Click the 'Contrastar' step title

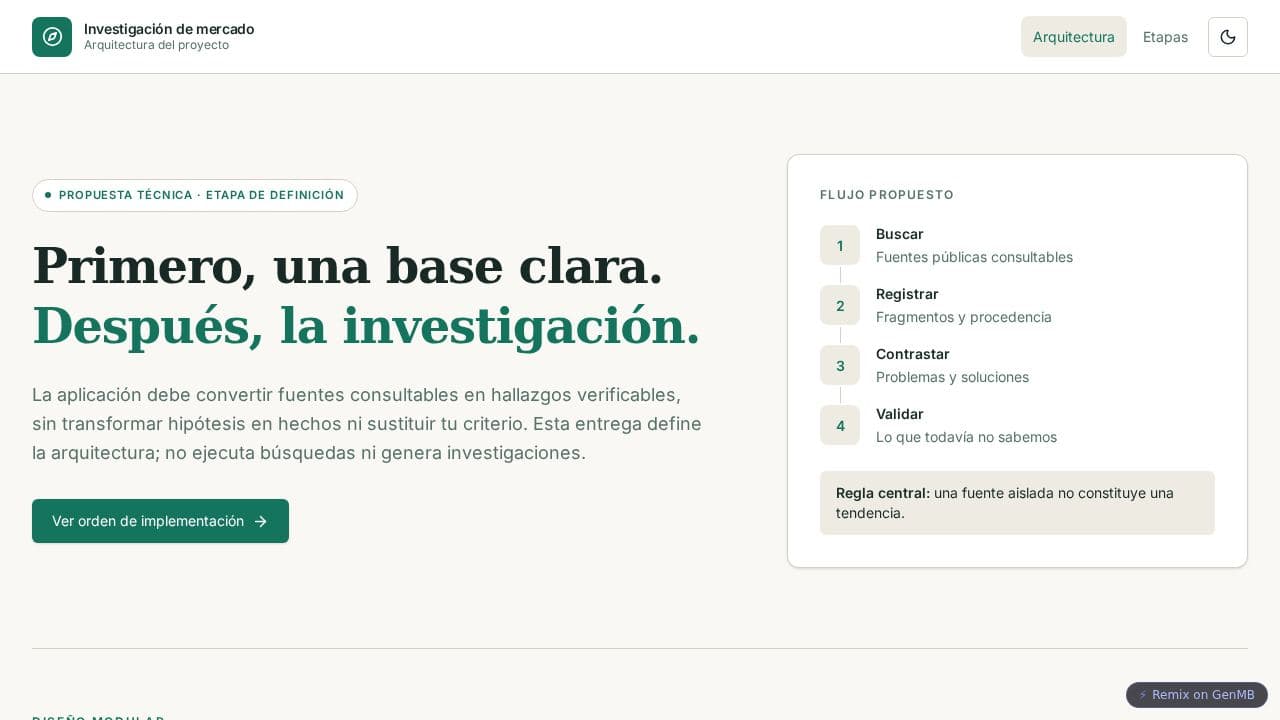(x=913, y=354)
